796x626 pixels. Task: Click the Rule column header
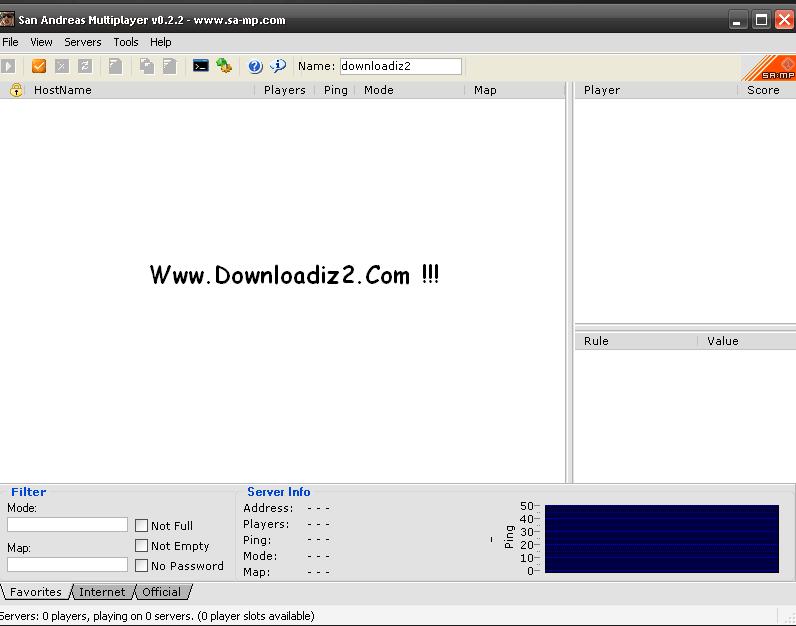[636, 341]
